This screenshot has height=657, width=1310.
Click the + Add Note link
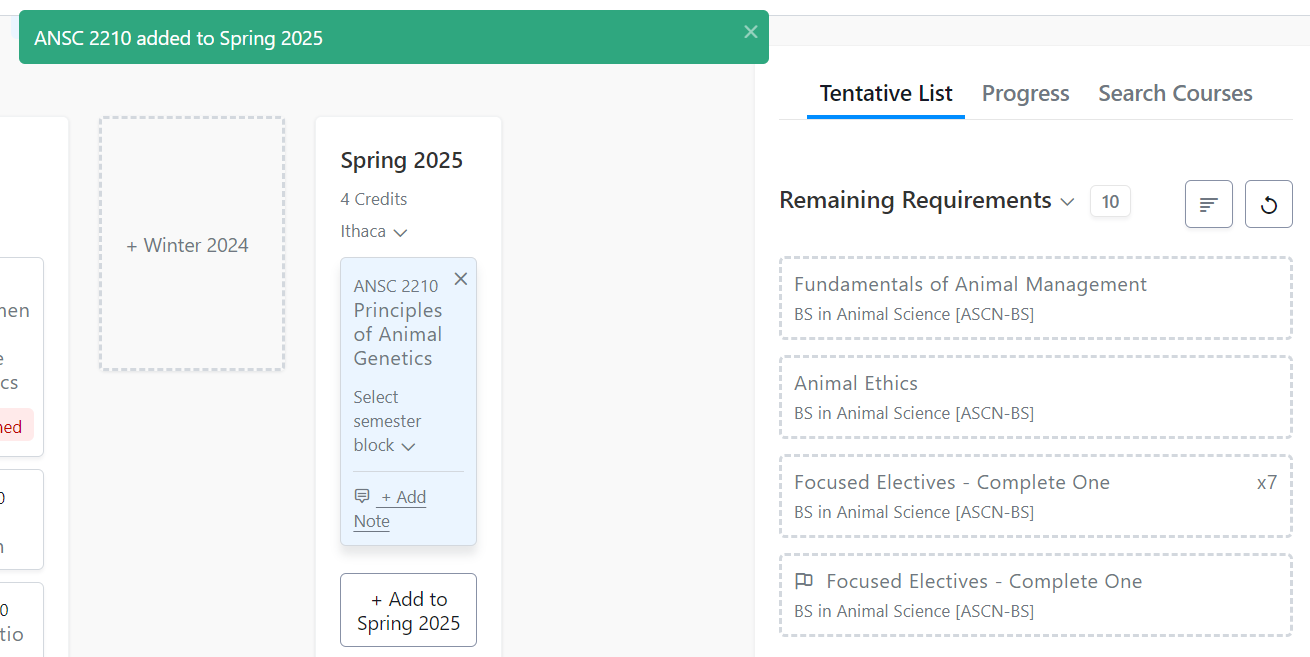(390, 509)
